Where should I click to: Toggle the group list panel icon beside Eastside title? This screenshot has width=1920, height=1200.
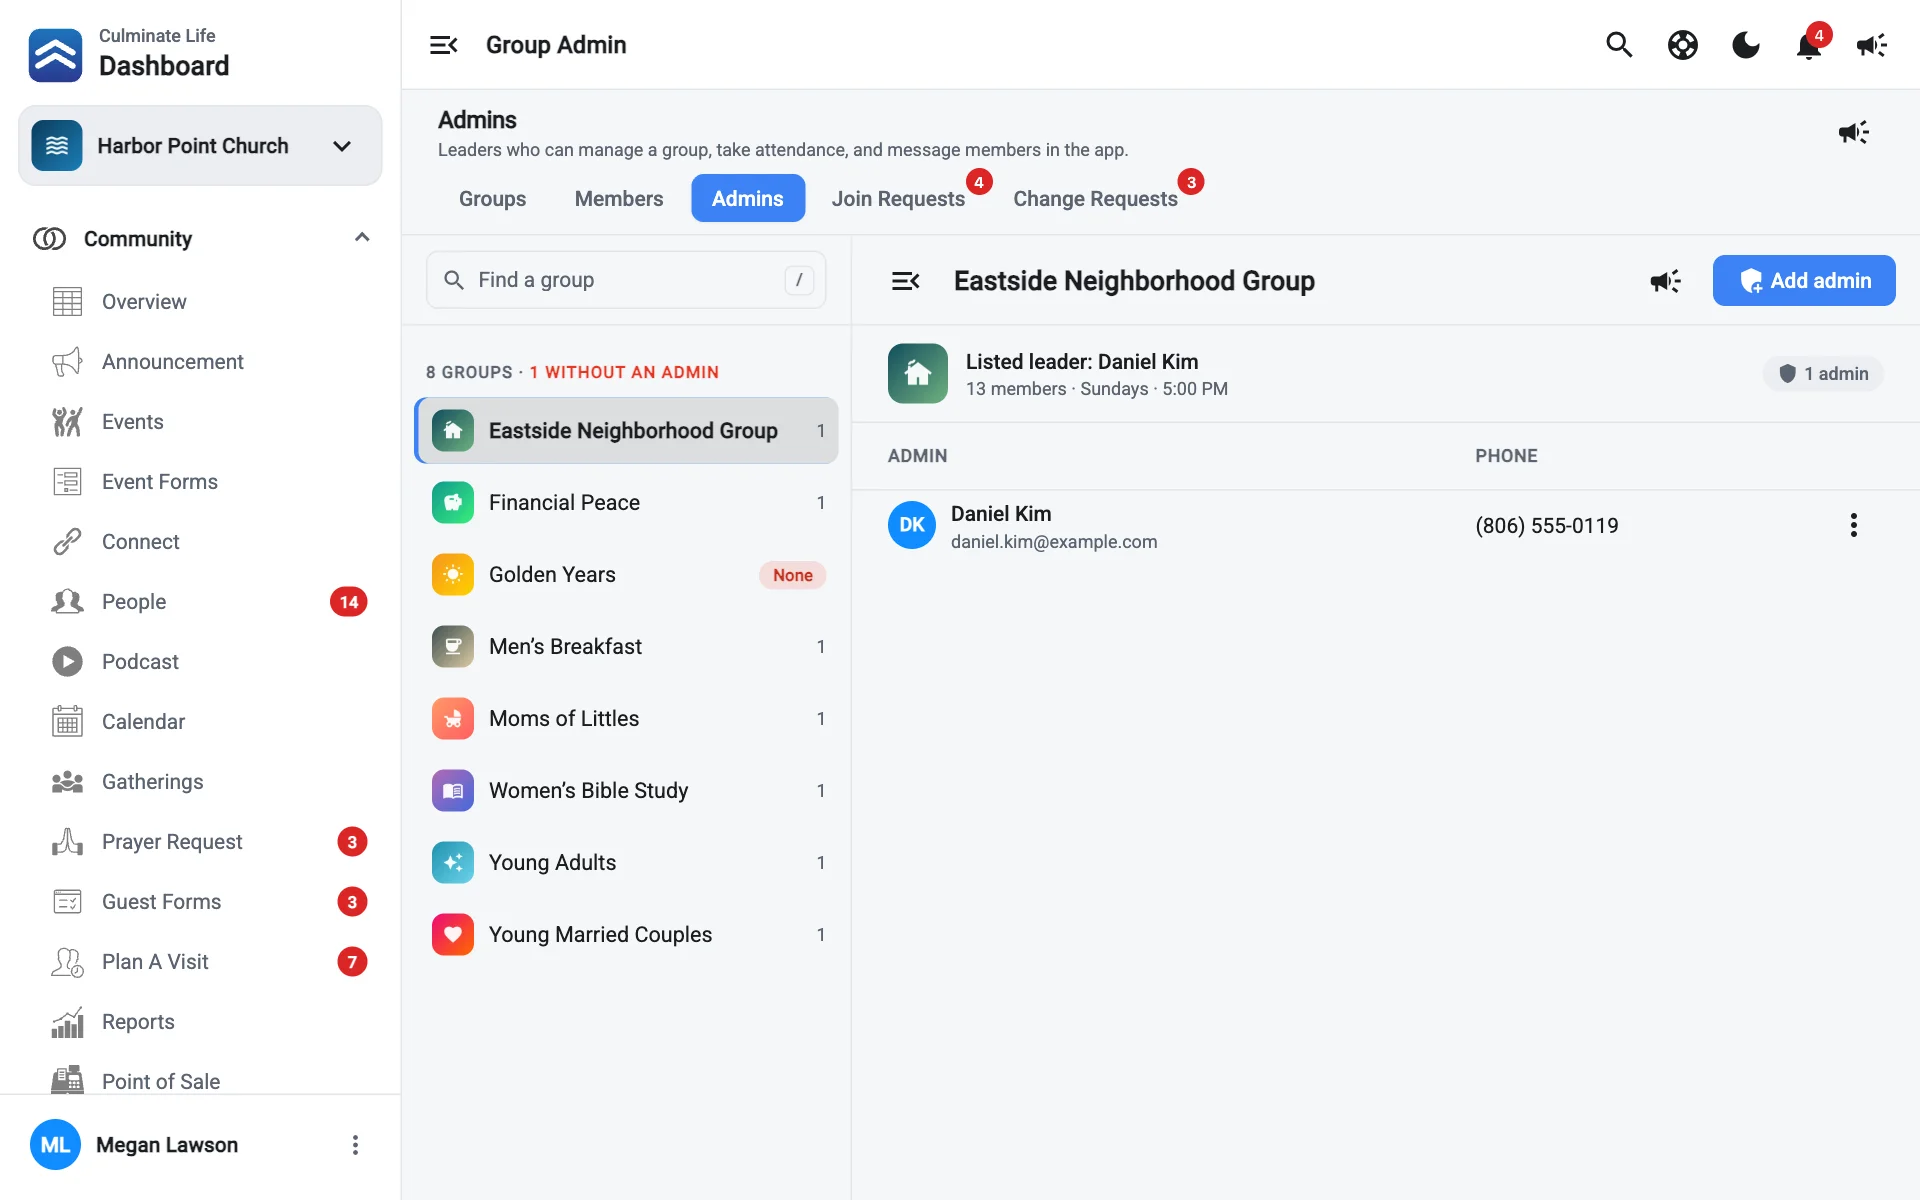click(x=906, y=281)
